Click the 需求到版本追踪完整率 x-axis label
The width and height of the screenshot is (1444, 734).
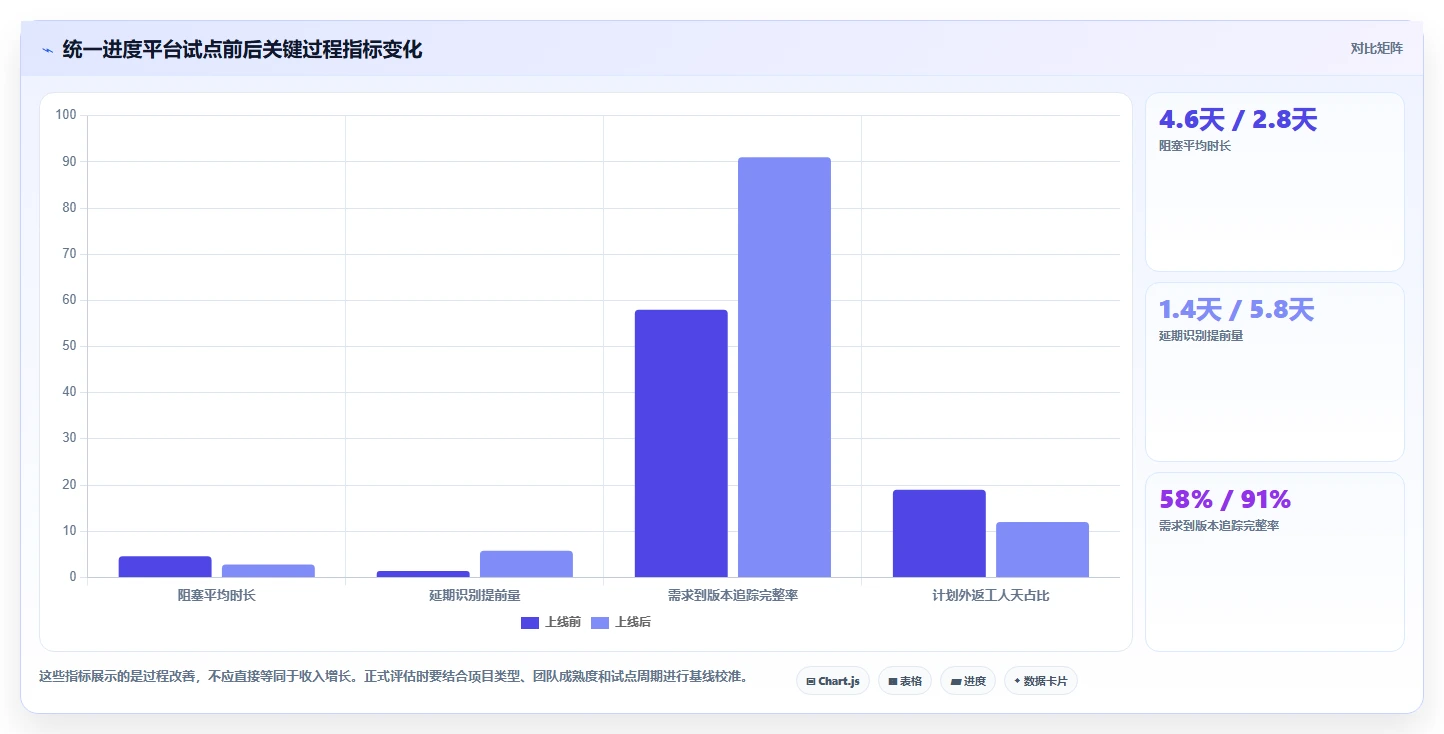(733, 595)
